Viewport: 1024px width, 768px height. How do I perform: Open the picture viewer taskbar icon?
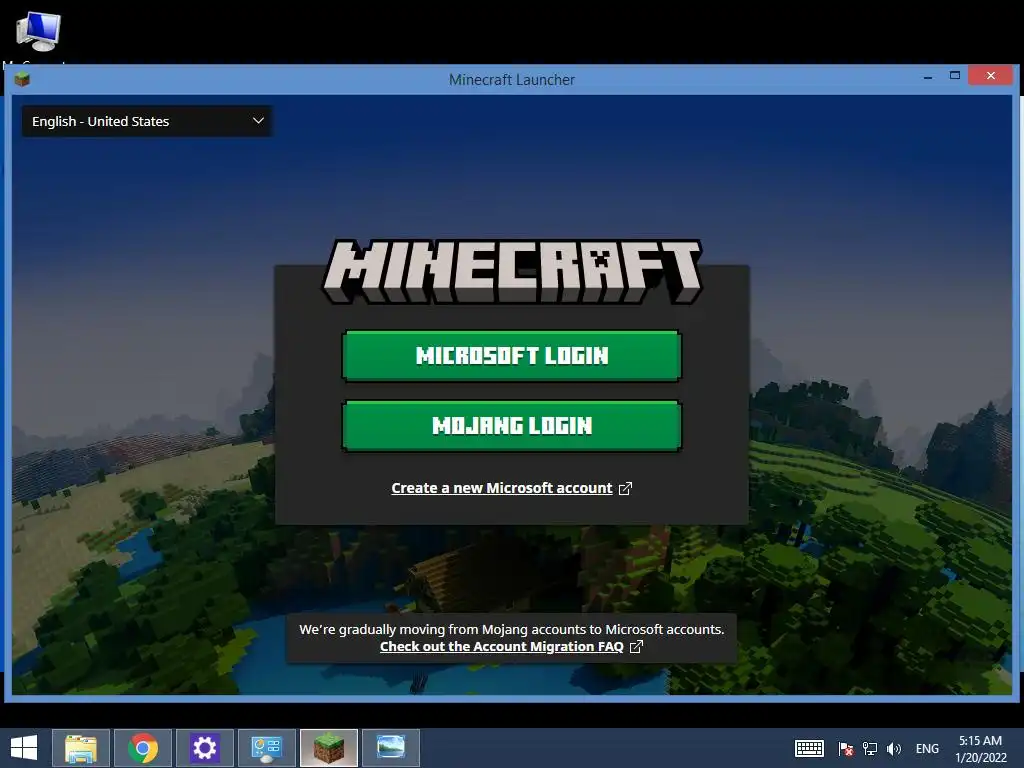click(391, 748)
